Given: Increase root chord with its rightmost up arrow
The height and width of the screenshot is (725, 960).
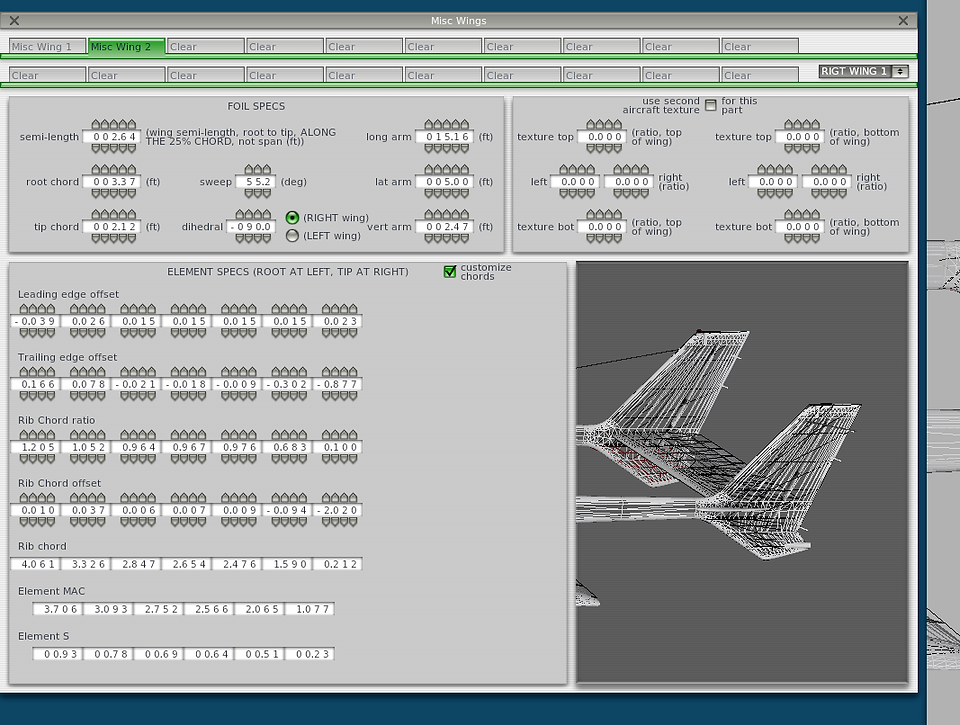Looking at the screenshot, I should (x=132, y=170).
